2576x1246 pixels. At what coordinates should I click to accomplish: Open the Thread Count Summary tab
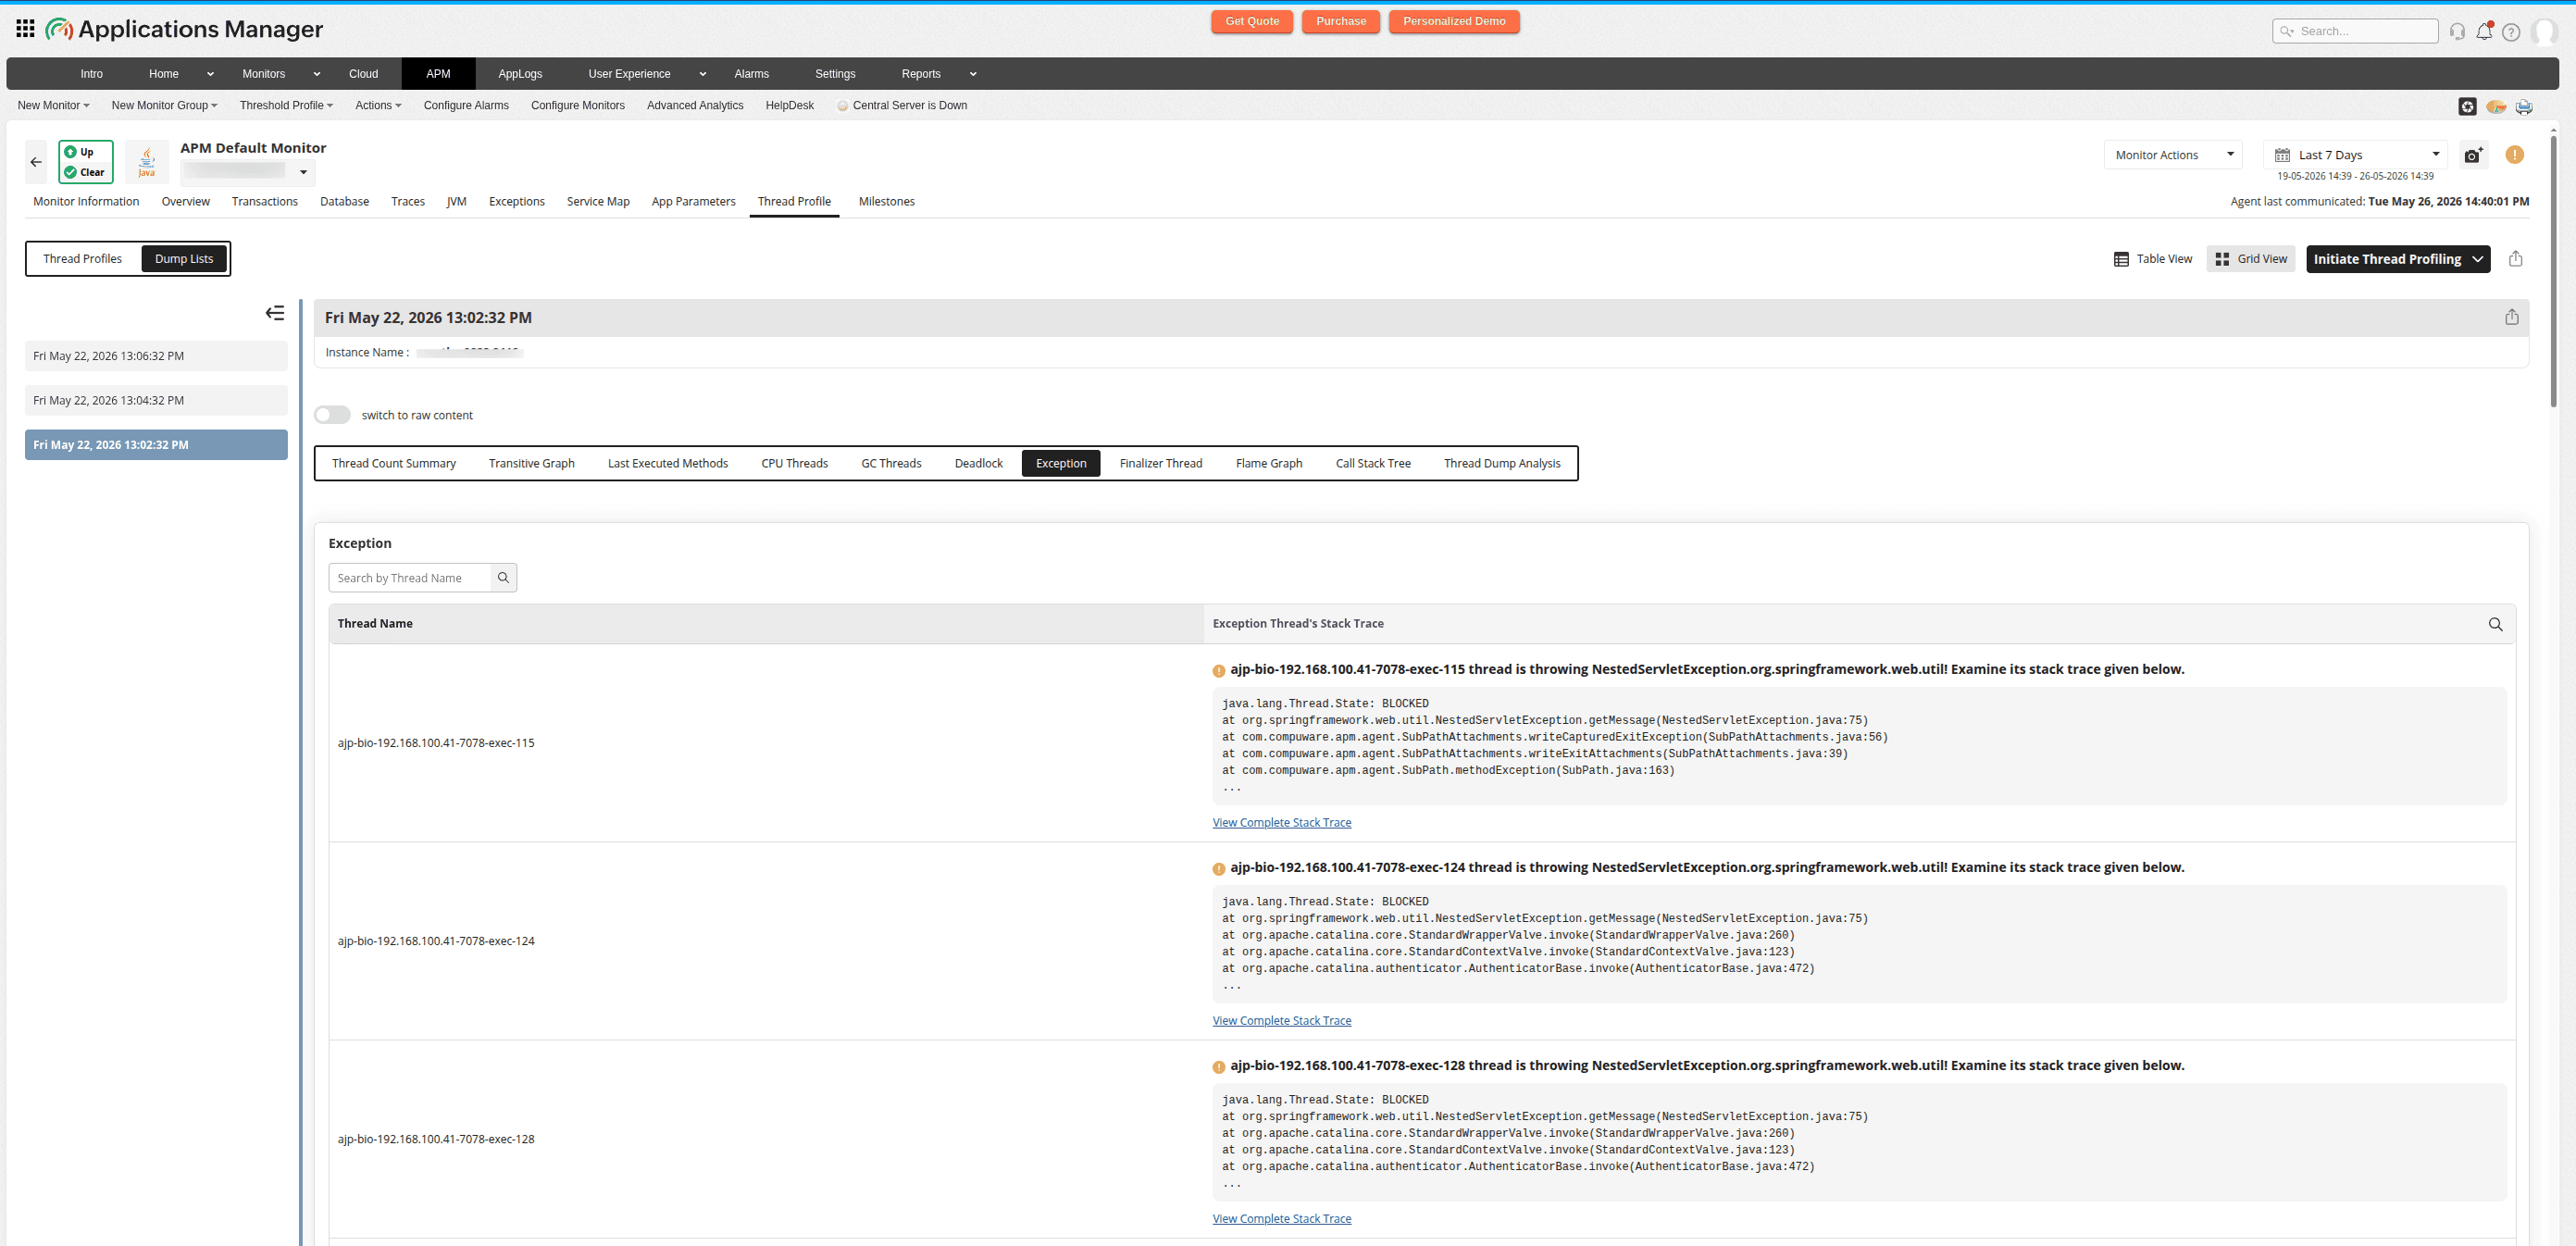click(x=394, y=463)
